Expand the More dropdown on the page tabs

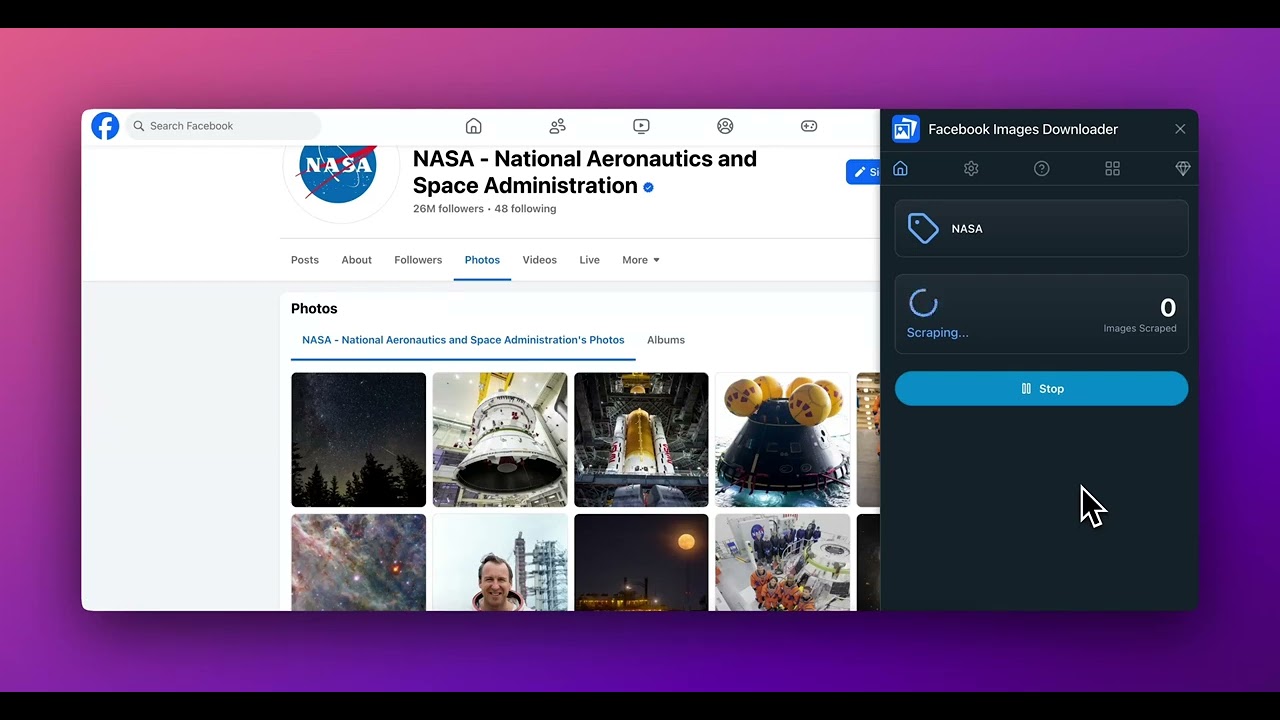641,260
